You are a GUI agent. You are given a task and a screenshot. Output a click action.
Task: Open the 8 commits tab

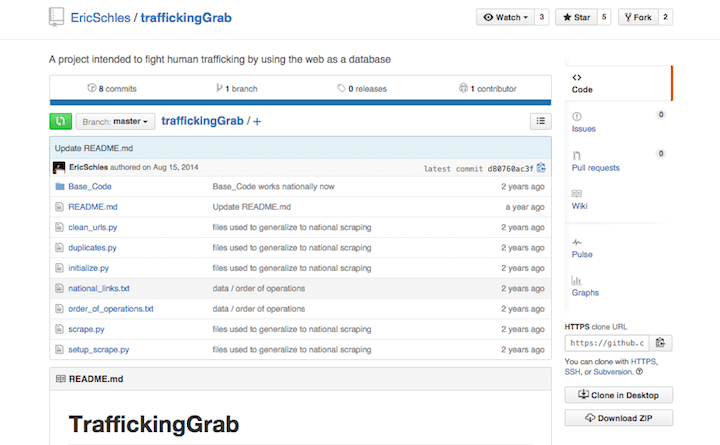112,89
